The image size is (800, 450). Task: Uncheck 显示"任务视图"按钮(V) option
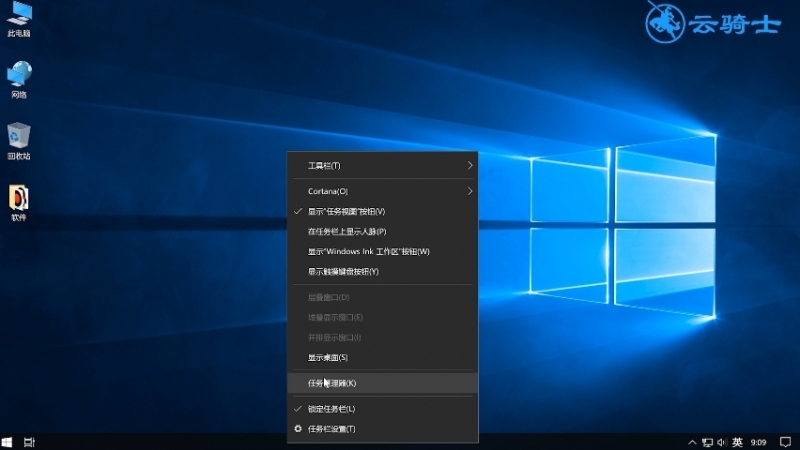coord(383,211)
